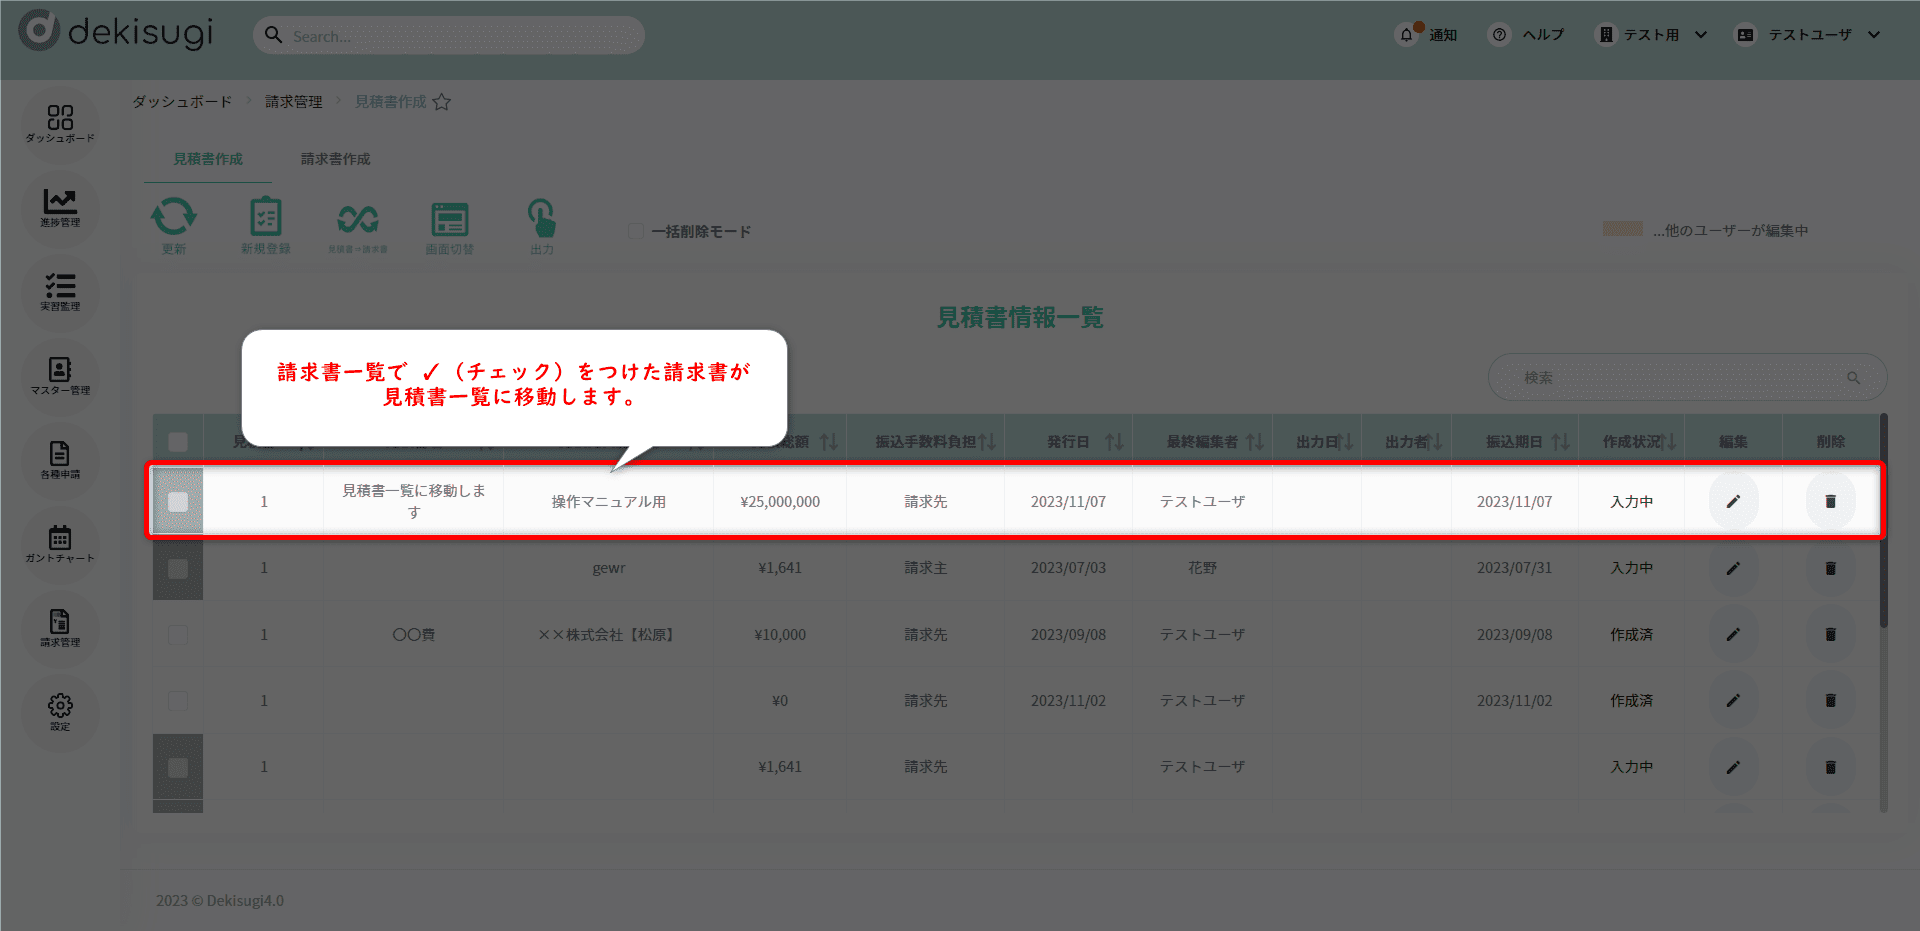Click the pencil edit icon for 操作マニュアル用 row

(1733, 501)
